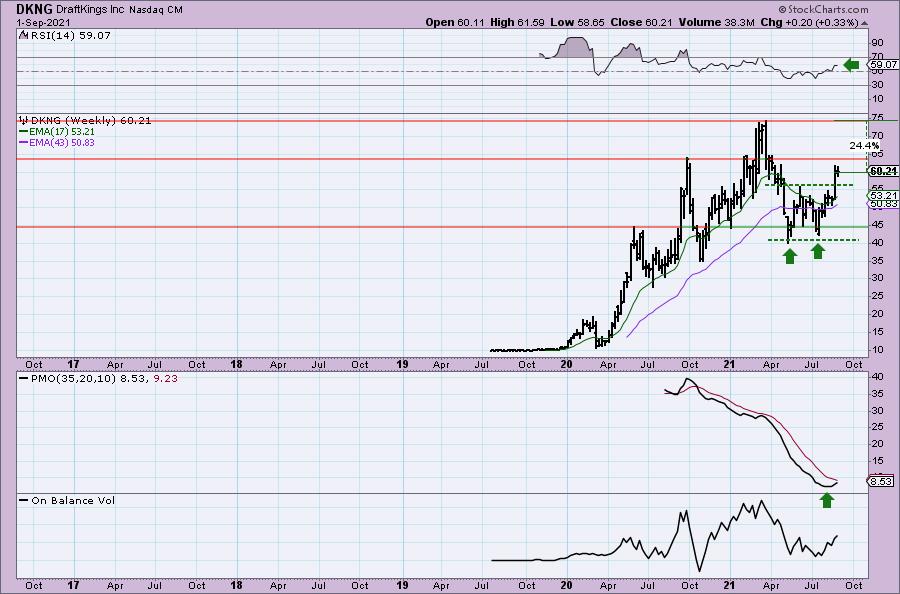The height and width of the screenshot is (594, 900).
Task: Click the 75 level on the price axis
Action: 877,118
